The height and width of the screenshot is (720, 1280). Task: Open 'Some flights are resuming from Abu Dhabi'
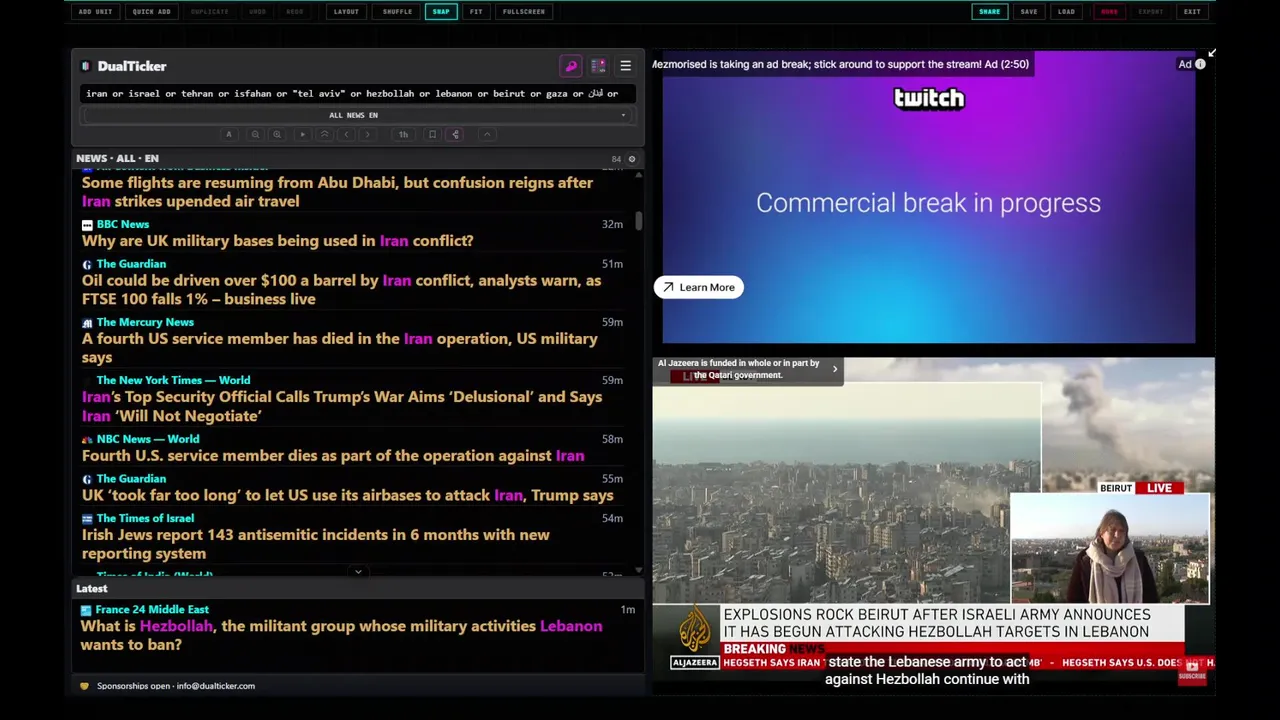click(x=337, y=192)
